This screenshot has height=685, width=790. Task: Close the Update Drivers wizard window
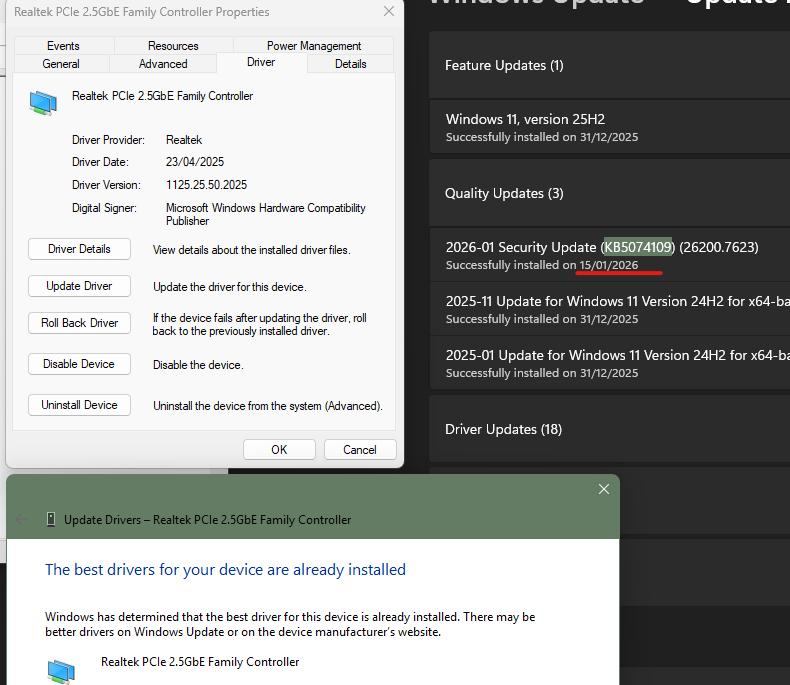(604, 489)
